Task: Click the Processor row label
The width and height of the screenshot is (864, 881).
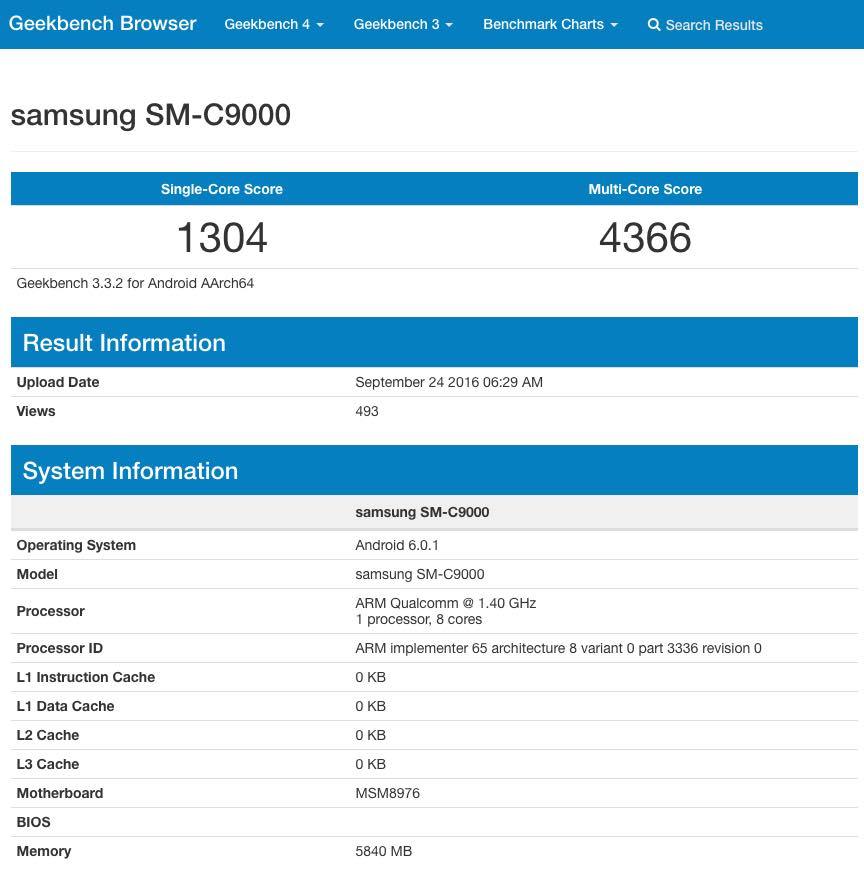Action: tap(51, 611)
